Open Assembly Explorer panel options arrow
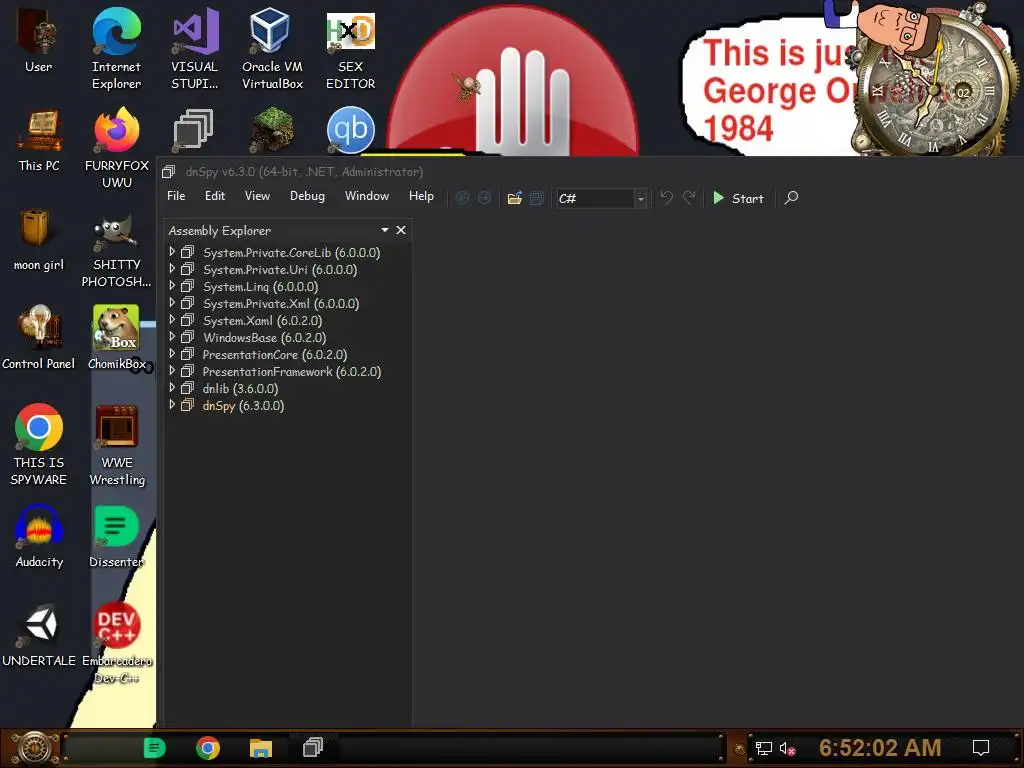 point(385,230)
